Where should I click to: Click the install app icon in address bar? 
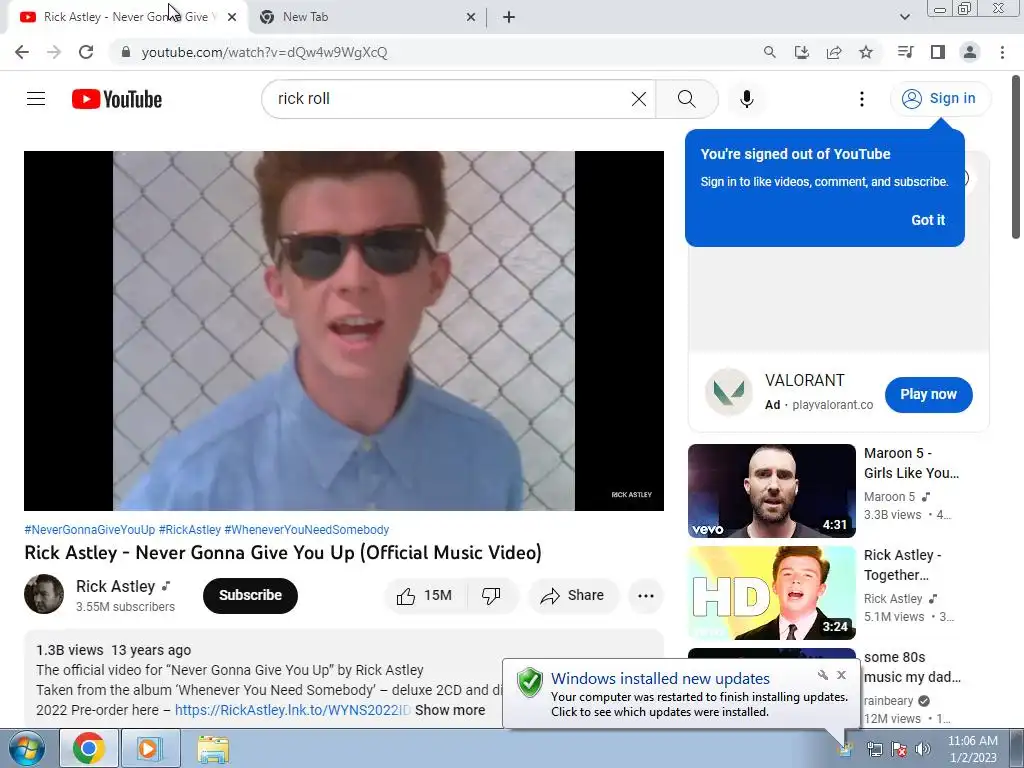(802, 52)
